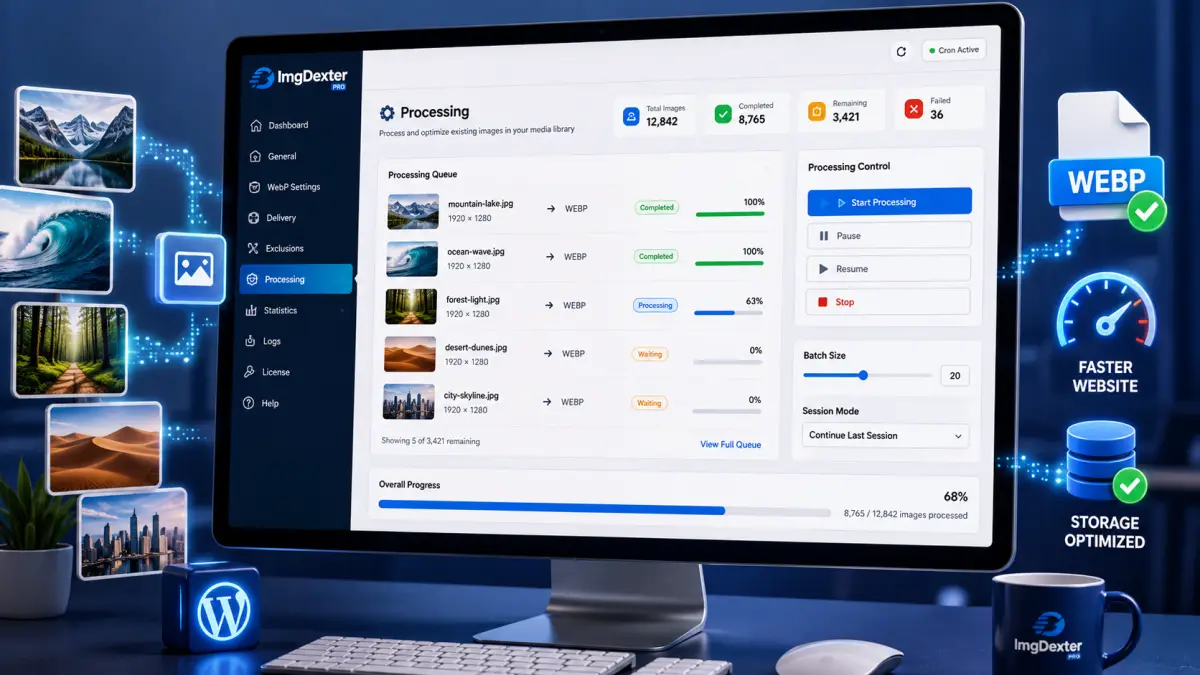Select the WebP Settings sidebar icon

(x=252, y=187)
